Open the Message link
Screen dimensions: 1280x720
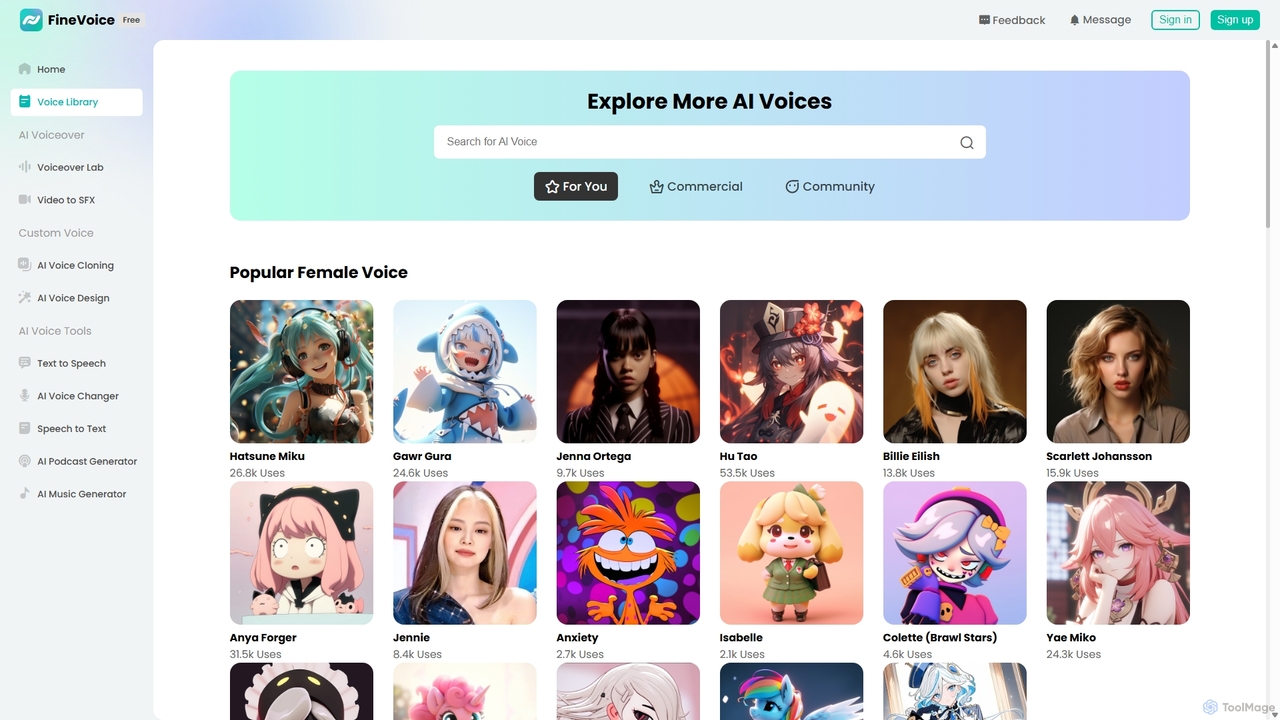(1100, 20)
